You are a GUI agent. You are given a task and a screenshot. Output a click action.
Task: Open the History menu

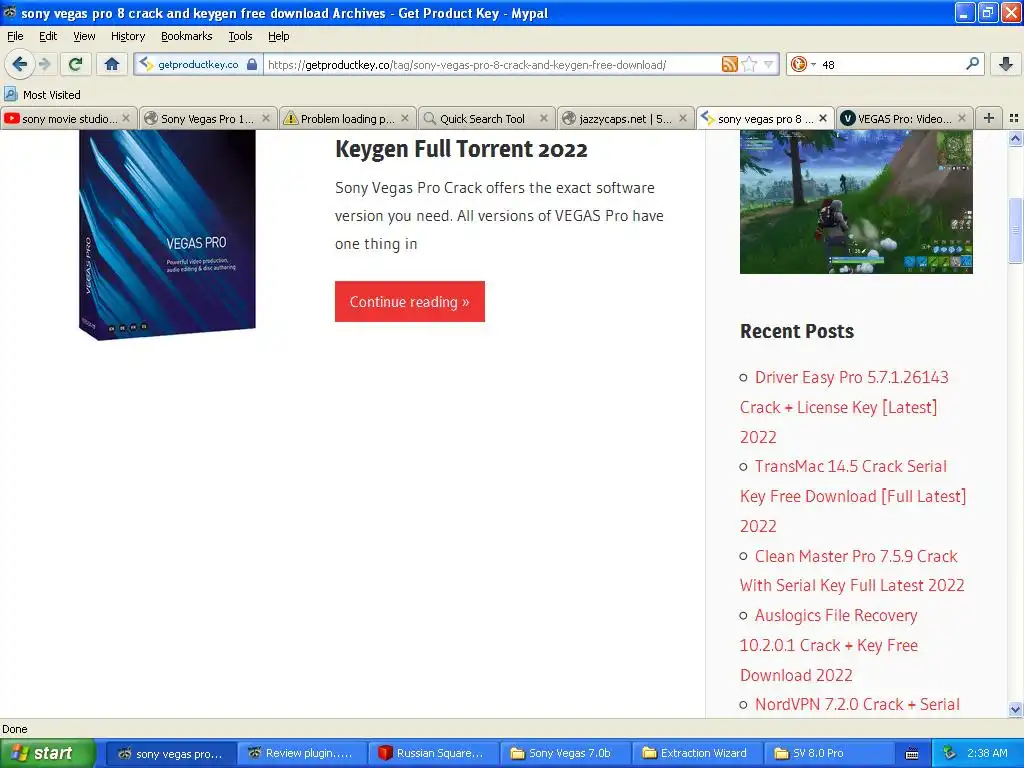tap(127, 36)
